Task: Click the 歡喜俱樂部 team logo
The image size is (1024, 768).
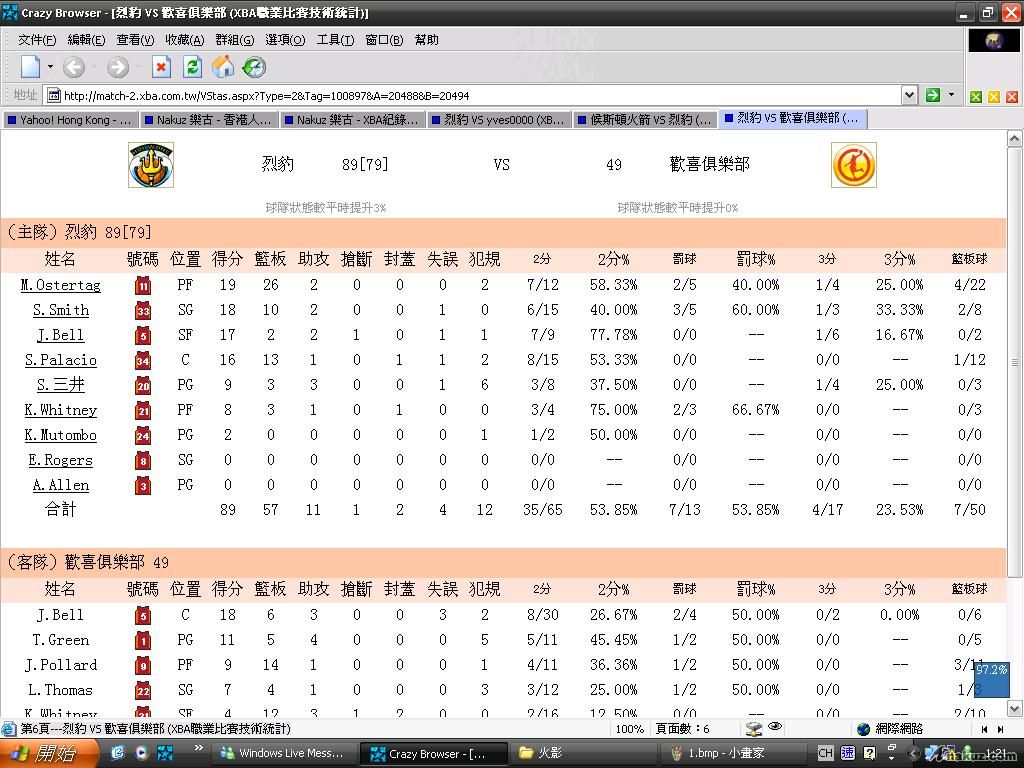Action: tap(854, 165)
